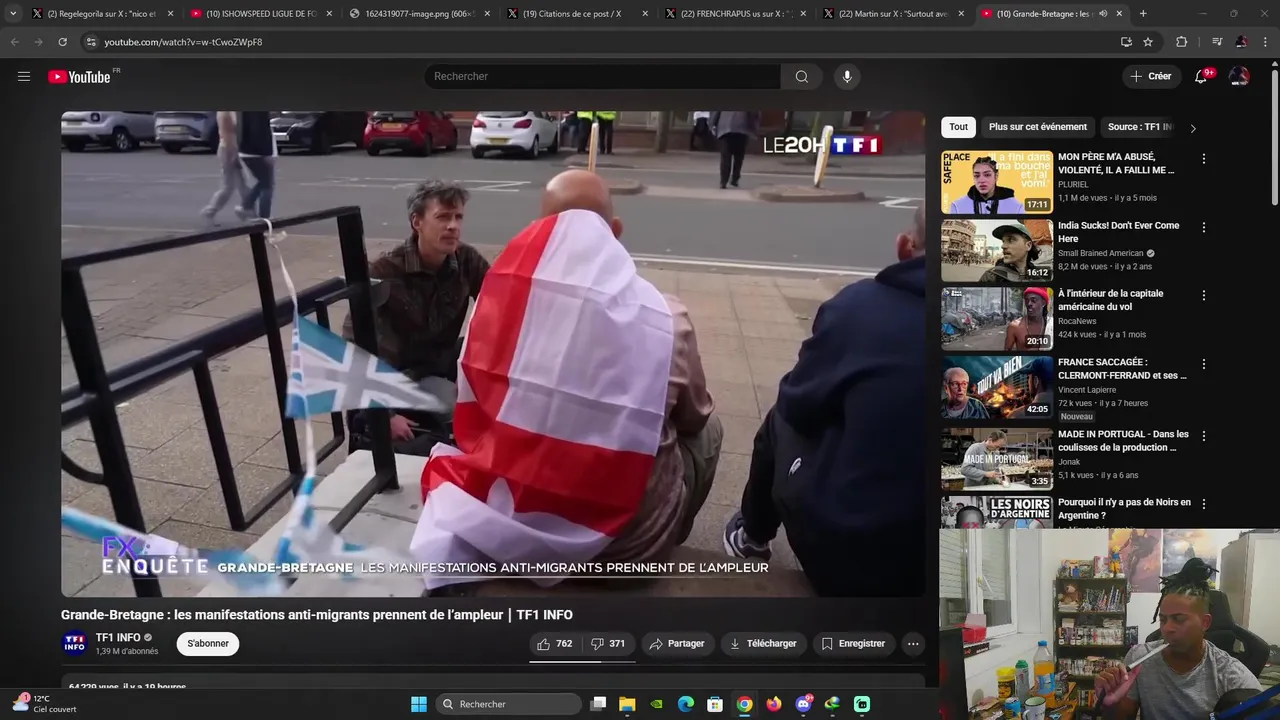Open Windows Start menu
This screenshot has height=720, width=1280.
pos(419,704)
